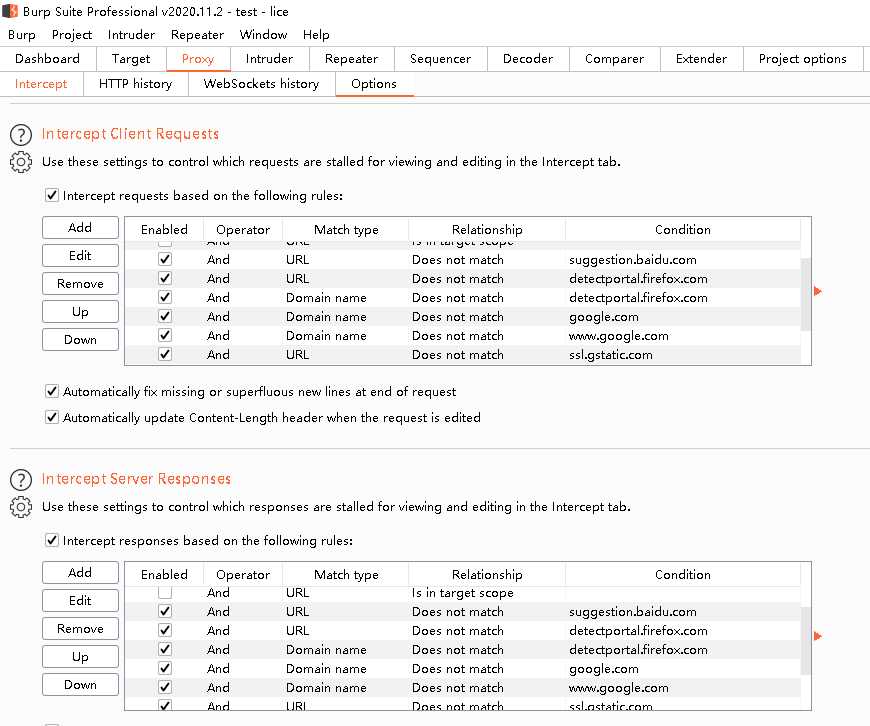Open the Repeater menu in menu bar
870x726 pixels.
pos(198,34)
